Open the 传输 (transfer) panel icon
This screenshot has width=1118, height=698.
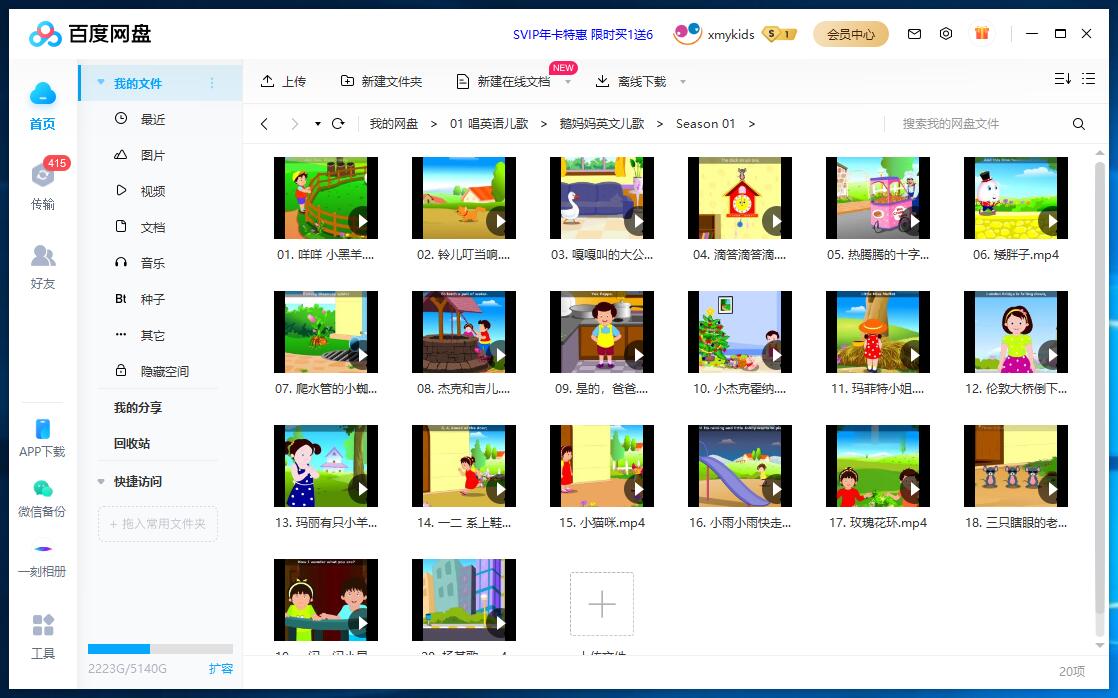click(x=42, y=175)
